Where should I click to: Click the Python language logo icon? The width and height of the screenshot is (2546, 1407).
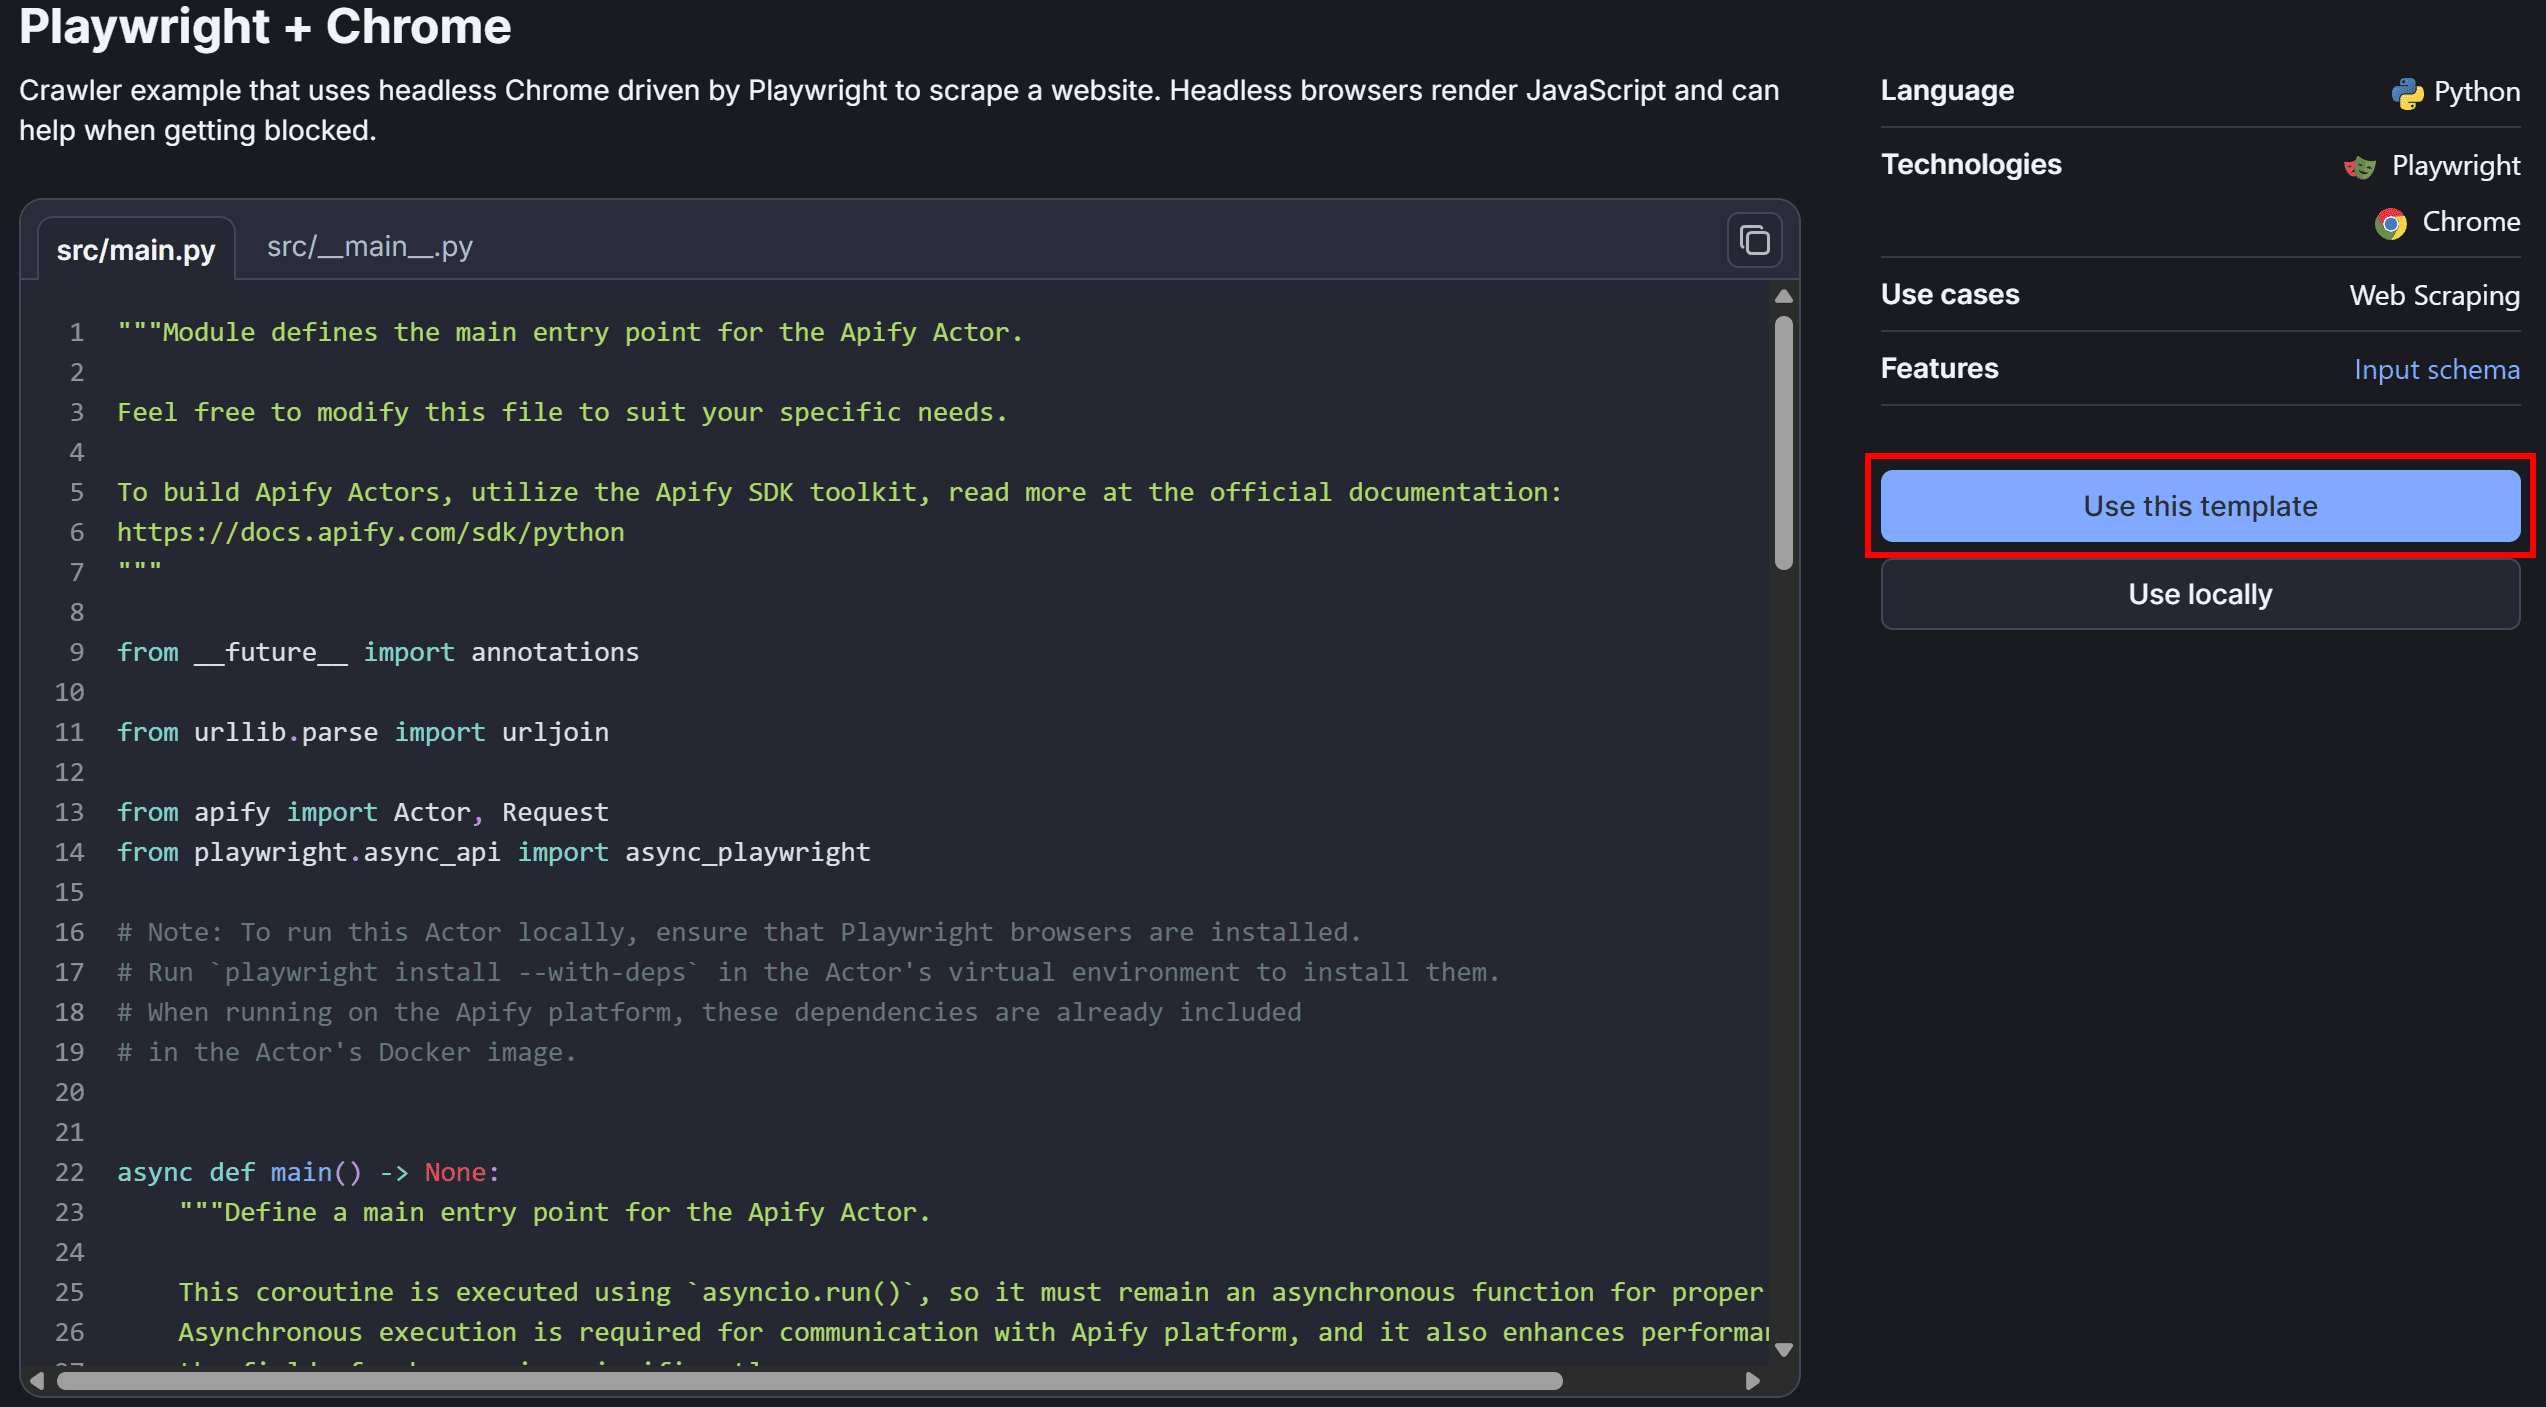(2407, 93)
